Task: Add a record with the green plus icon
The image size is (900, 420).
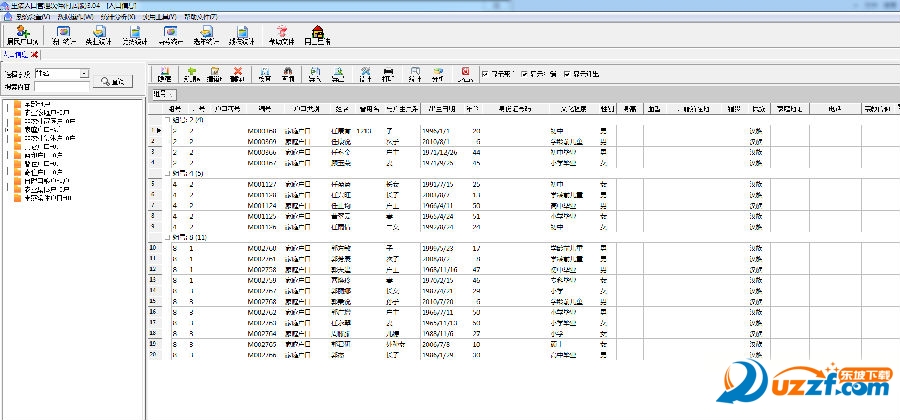Action: pos(191,72)
